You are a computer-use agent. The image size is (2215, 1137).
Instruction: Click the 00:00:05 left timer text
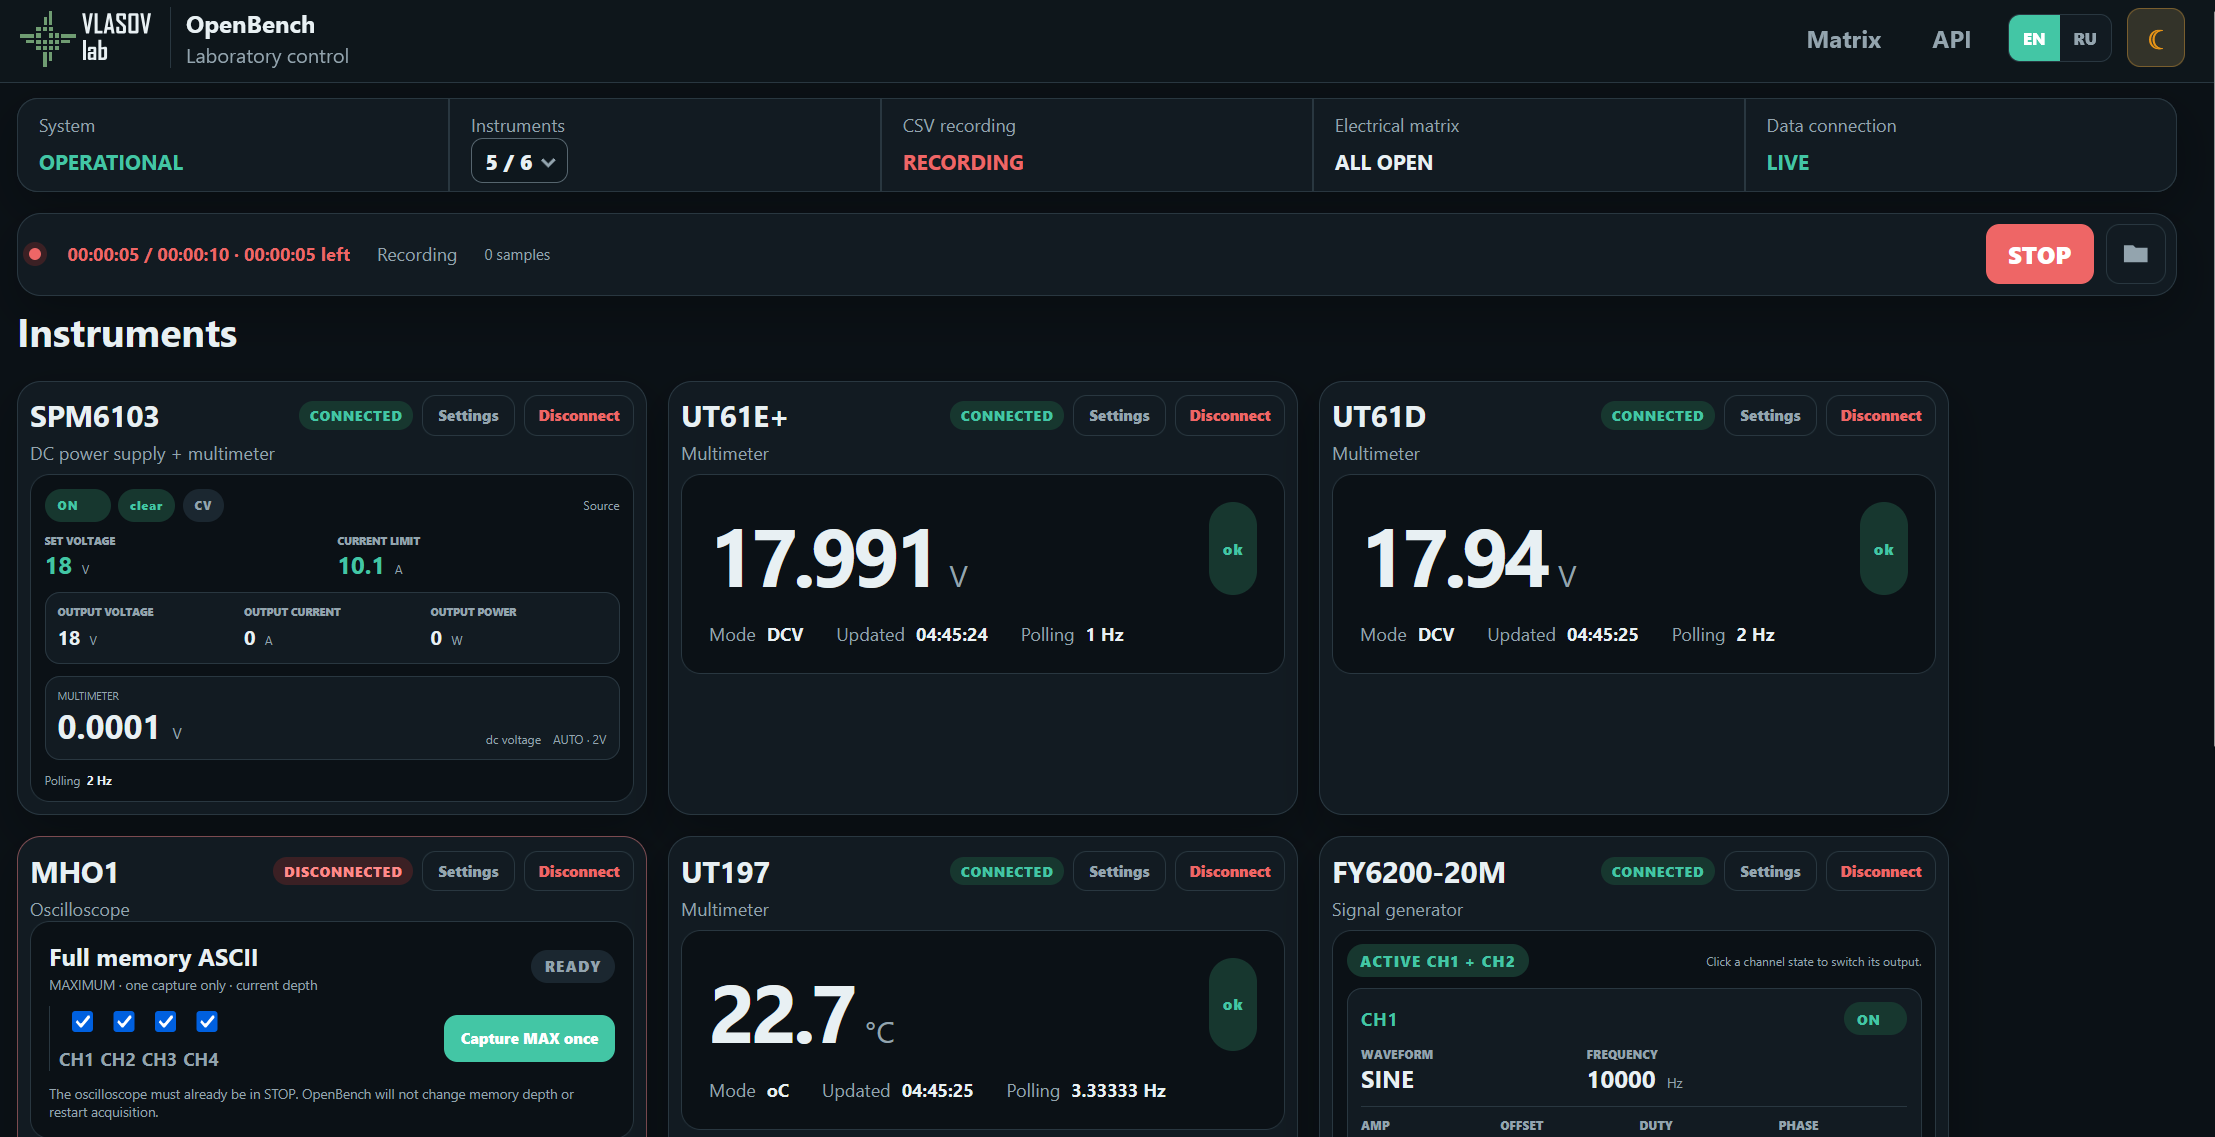pyautogui.click(x=297, y=254)
